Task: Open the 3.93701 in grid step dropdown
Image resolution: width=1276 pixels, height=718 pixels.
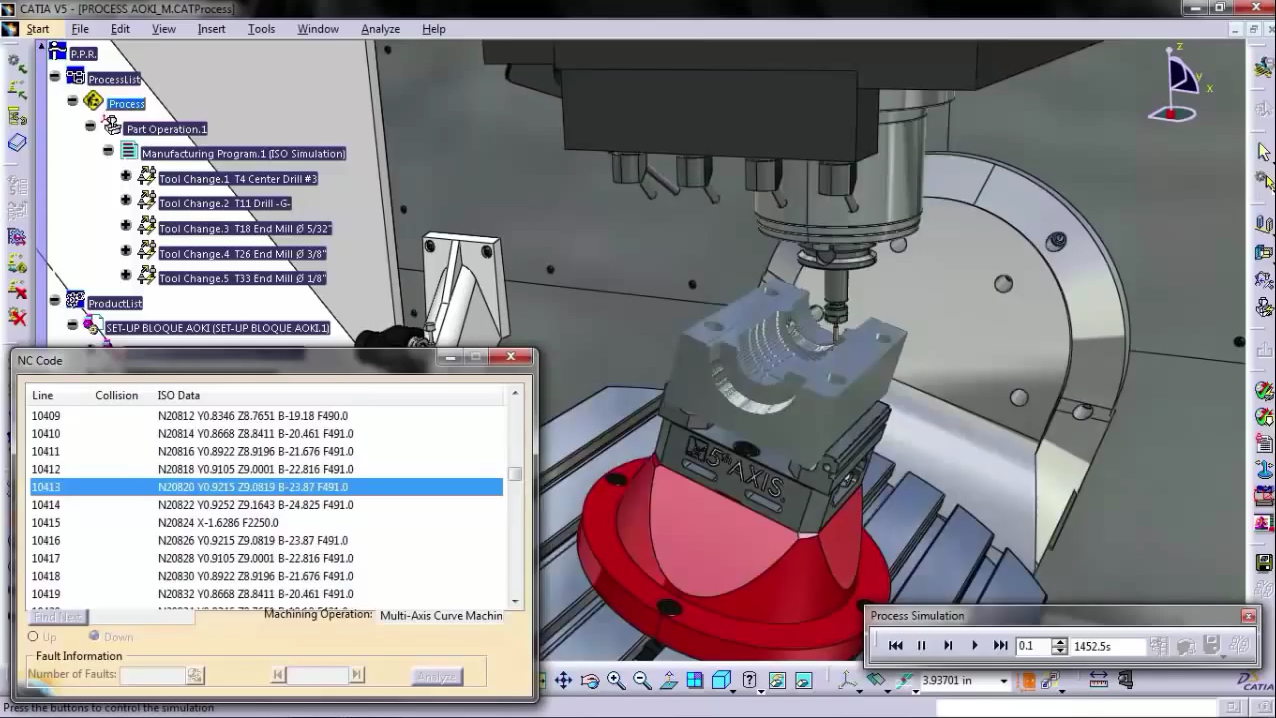Action: 1004,681
